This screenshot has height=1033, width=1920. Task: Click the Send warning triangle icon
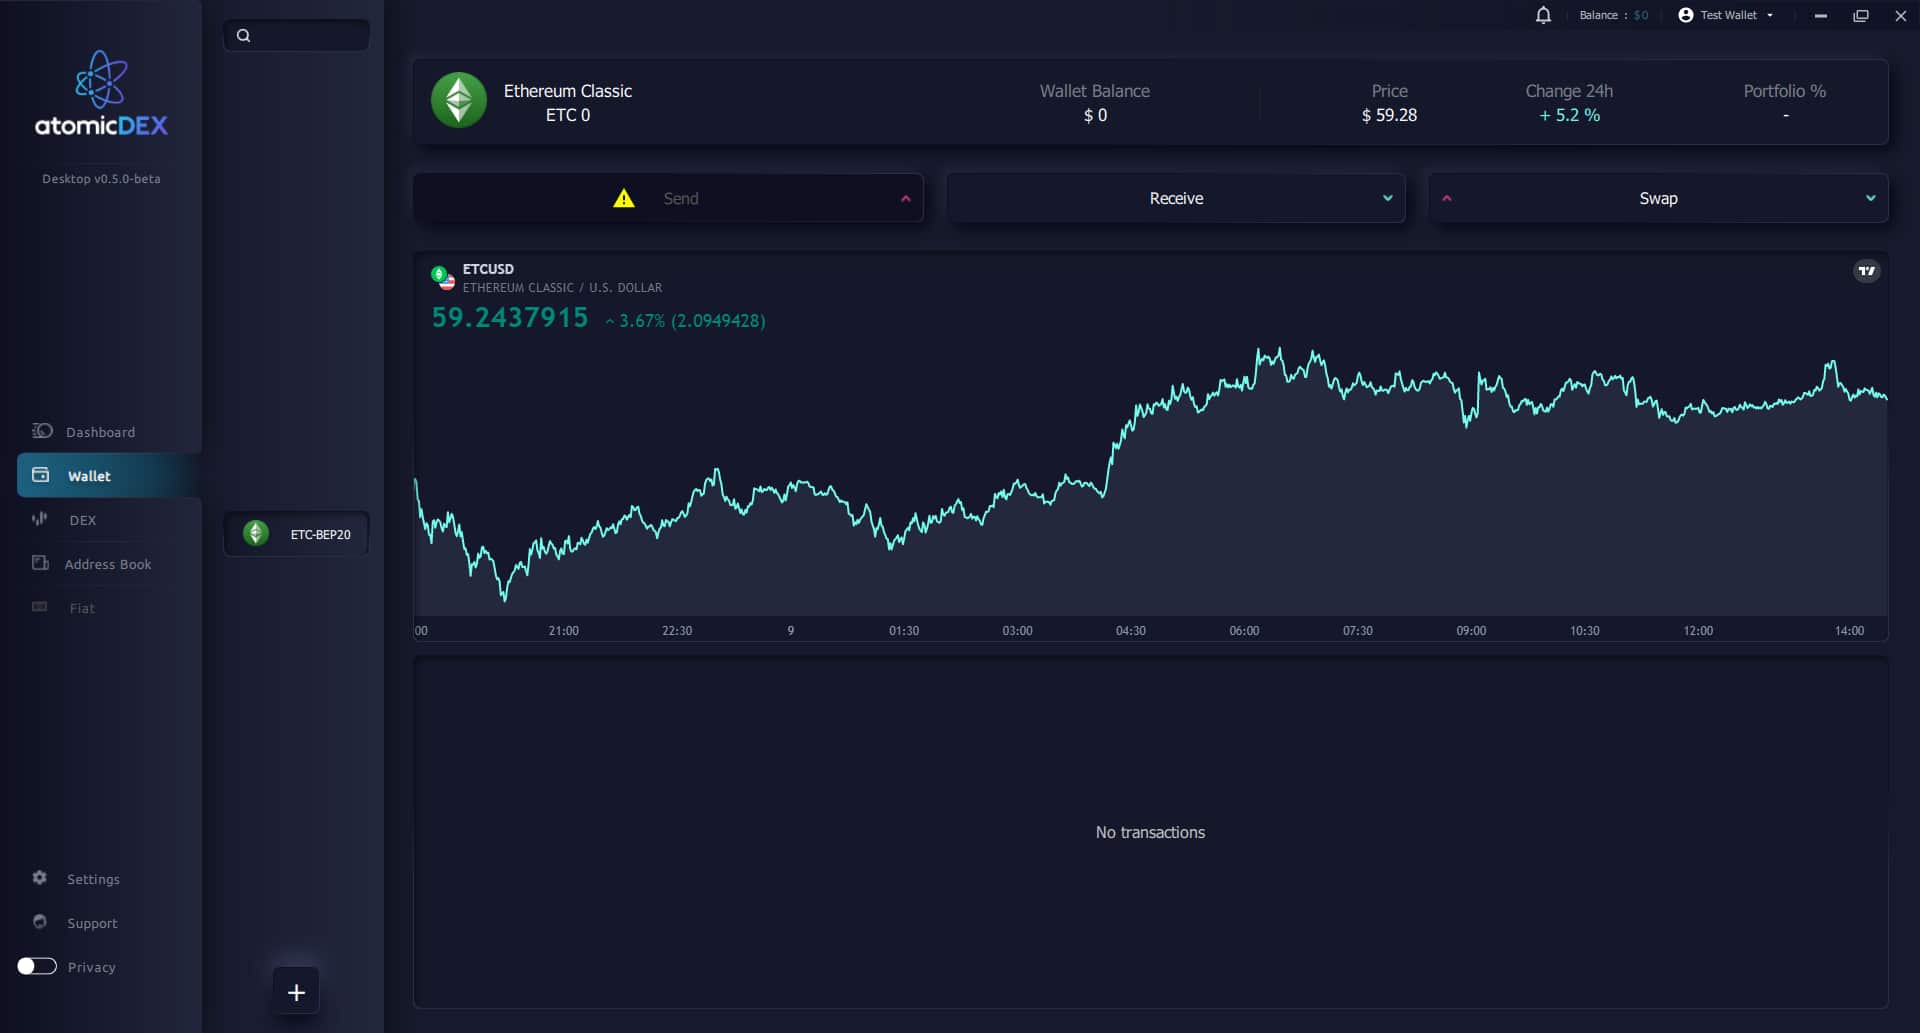624,198
